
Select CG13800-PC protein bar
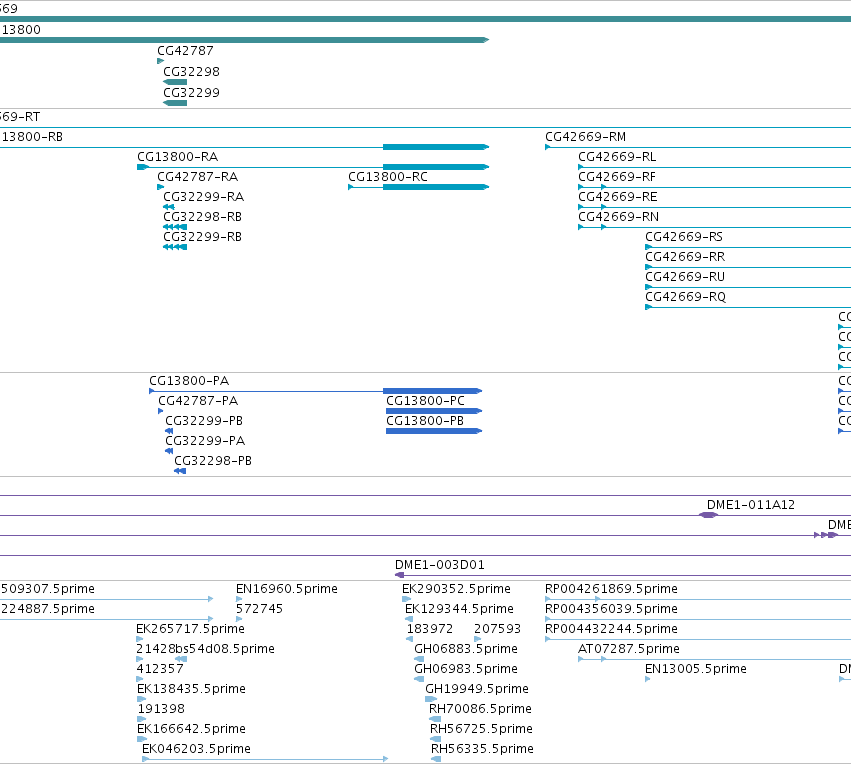point(434,411)
